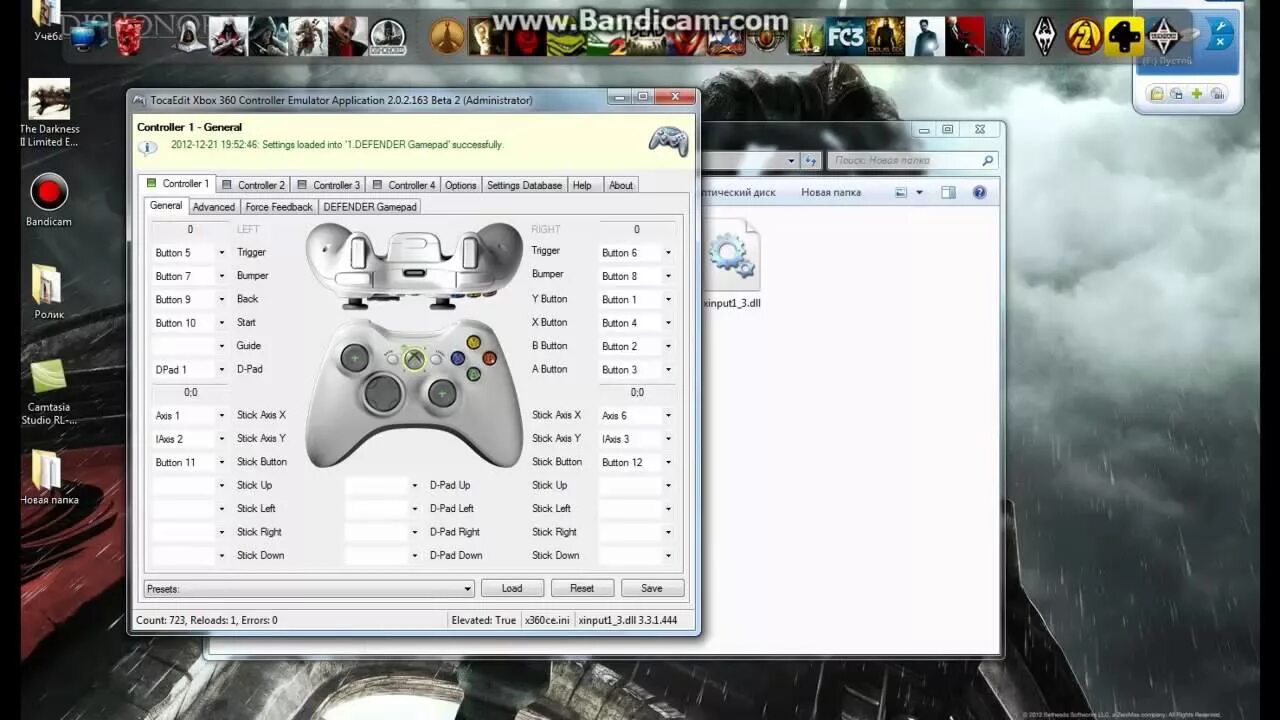Click the Explorer search field
1280x720 pixels.
coord(912,160)
